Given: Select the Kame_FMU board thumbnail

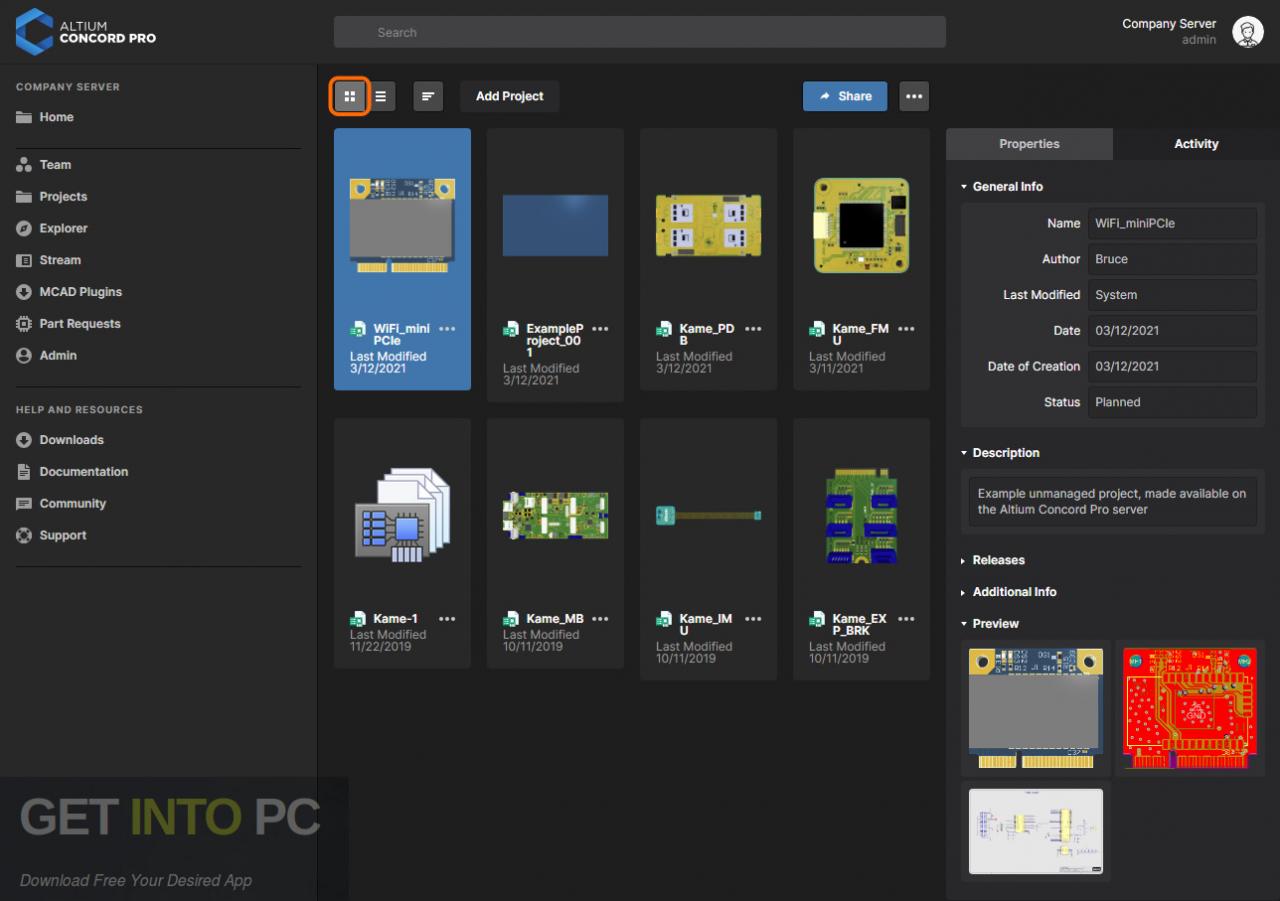Looking at the screenshot, I should 861,225.
